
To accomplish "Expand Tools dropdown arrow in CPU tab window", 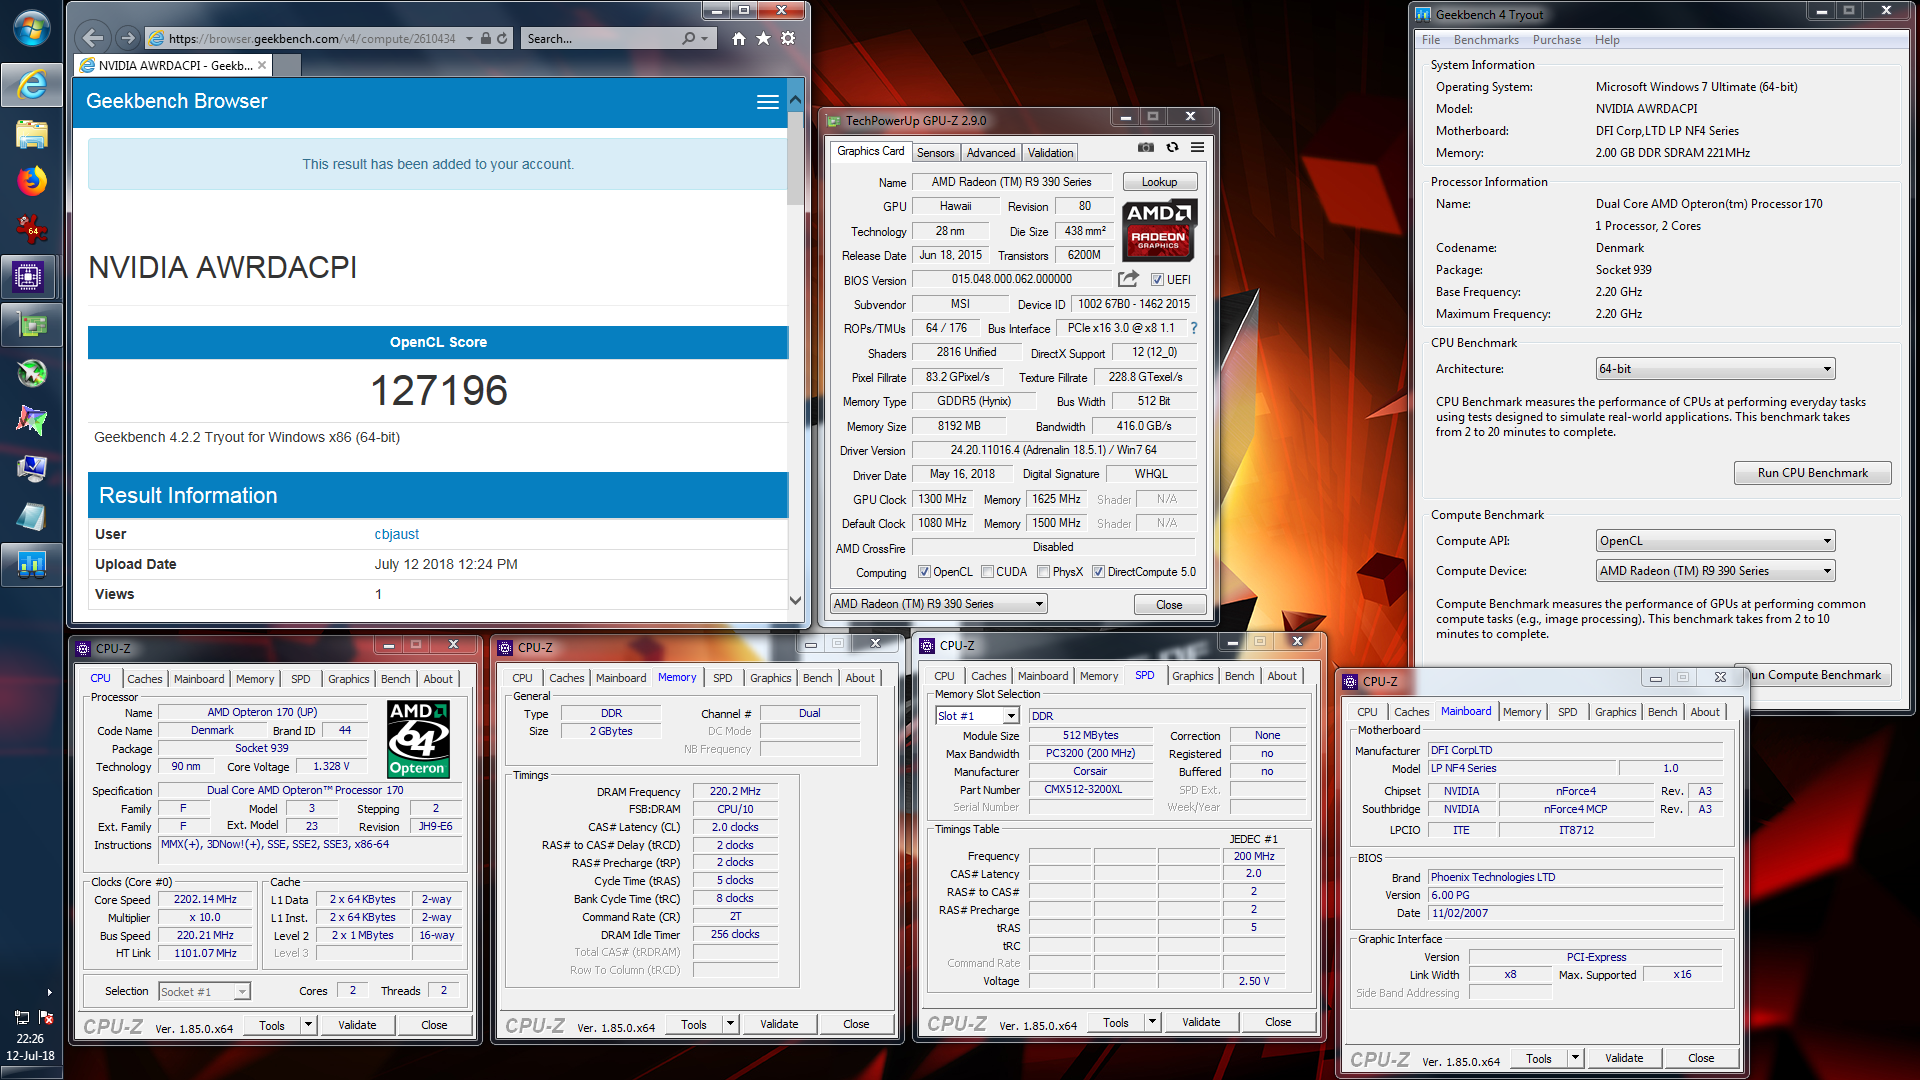I will pos(308,1025).
